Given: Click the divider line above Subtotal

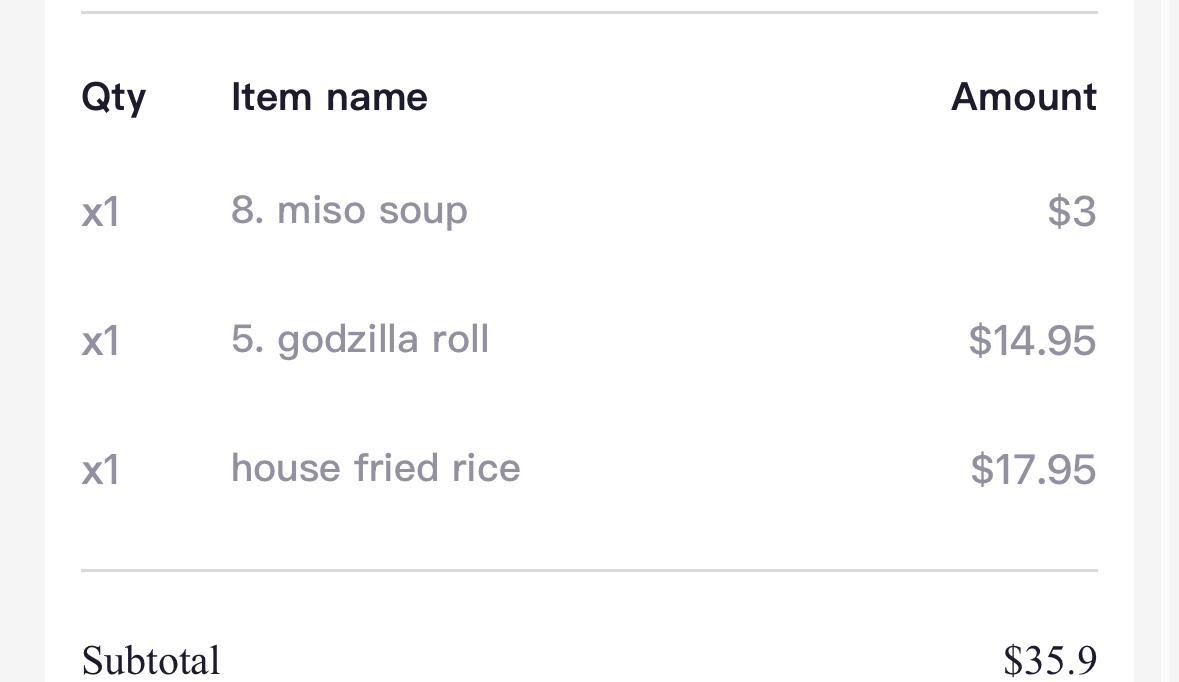Looking at the screenshot, I should 589,570.
